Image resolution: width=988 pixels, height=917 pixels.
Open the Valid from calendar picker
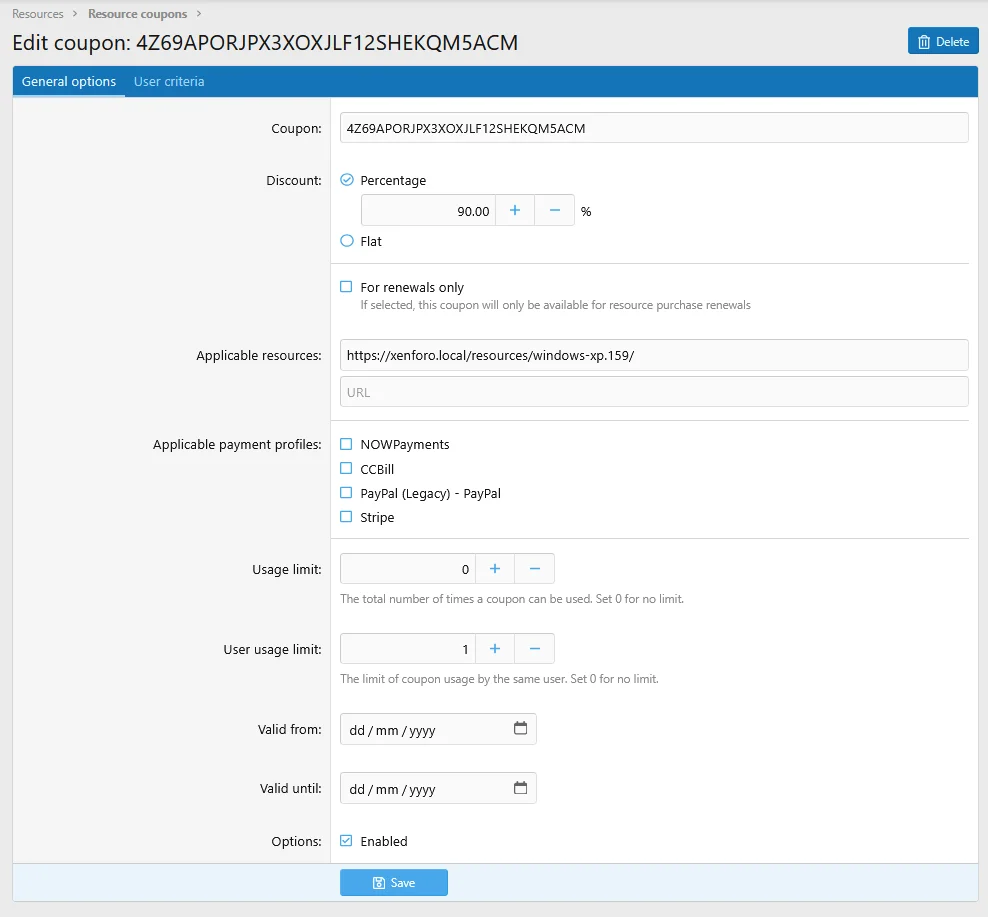(520, 729)
